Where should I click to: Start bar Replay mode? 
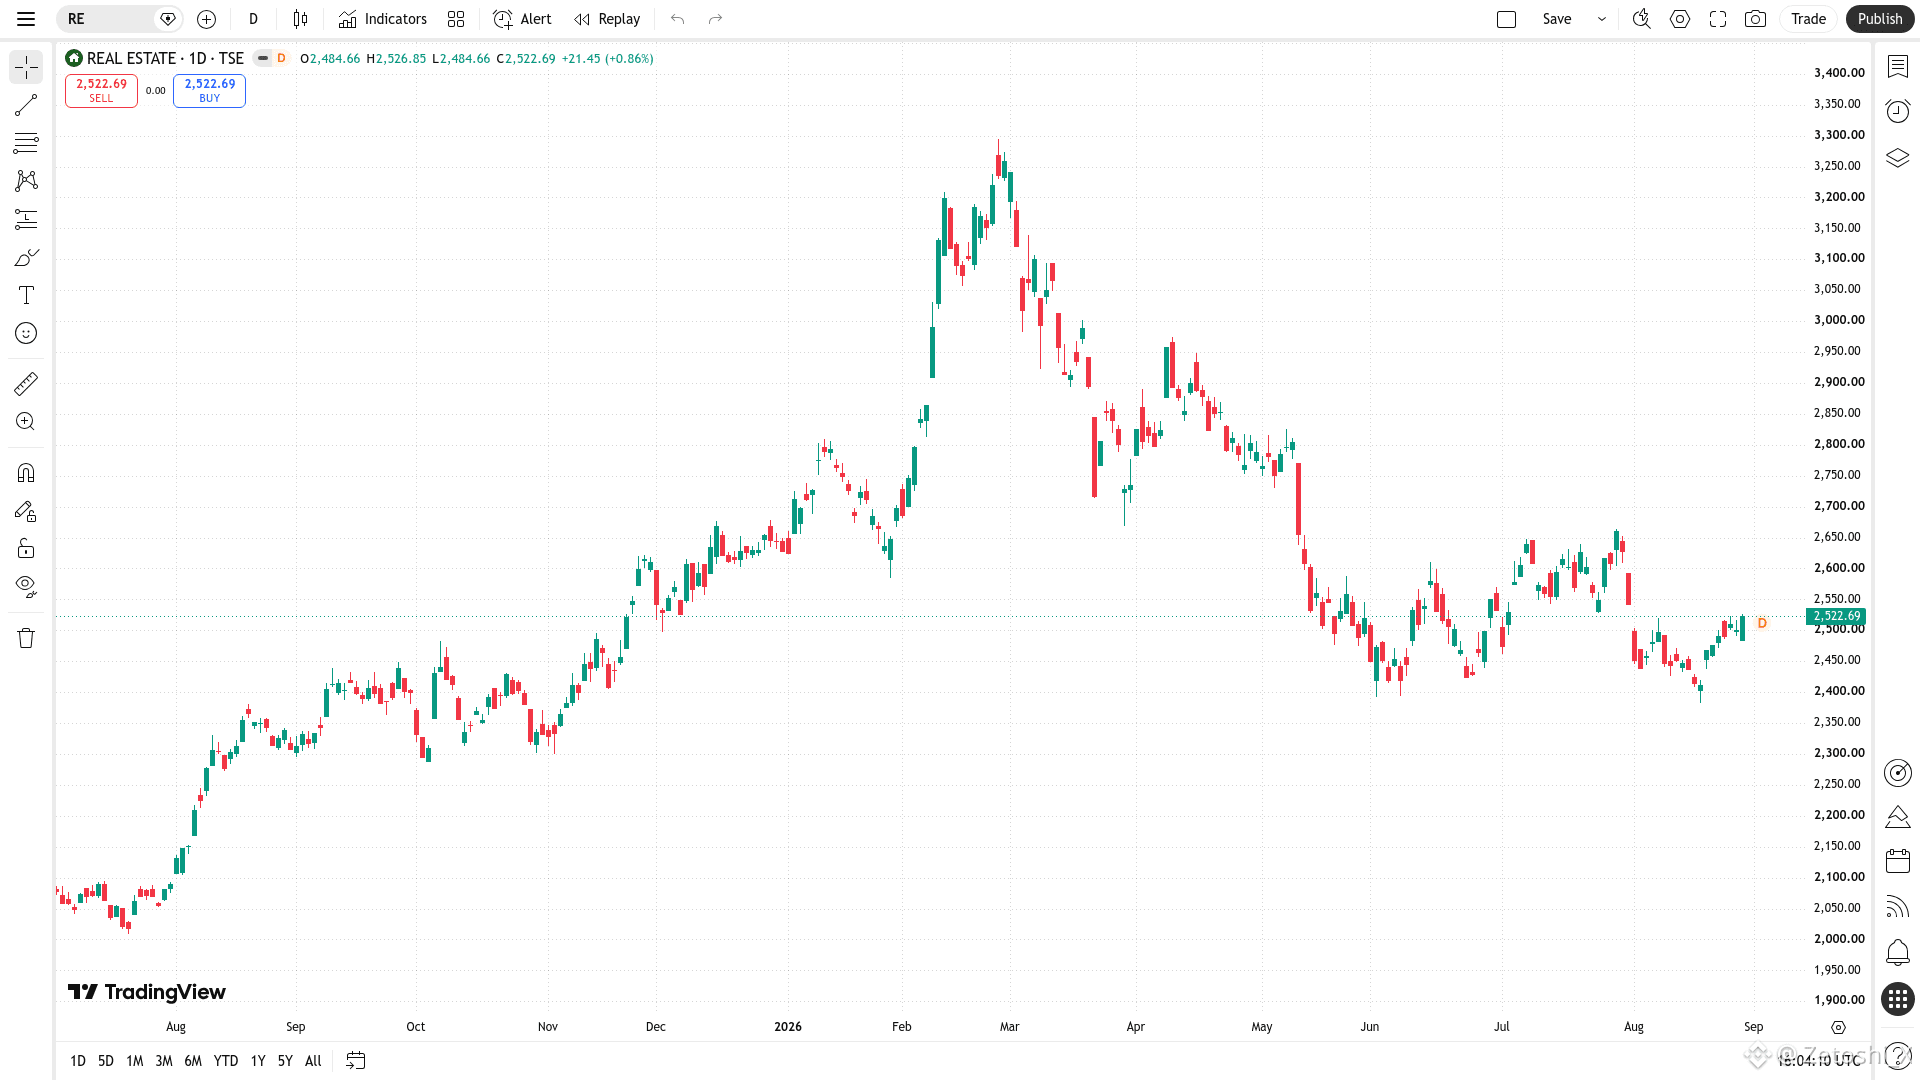(607, 19)
